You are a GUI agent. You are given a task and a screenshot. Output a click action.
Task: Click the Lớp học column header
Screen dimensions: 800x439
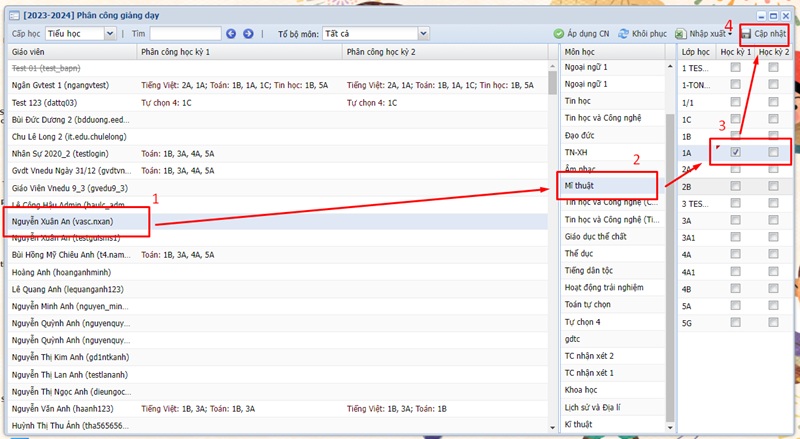click(696, 52)
